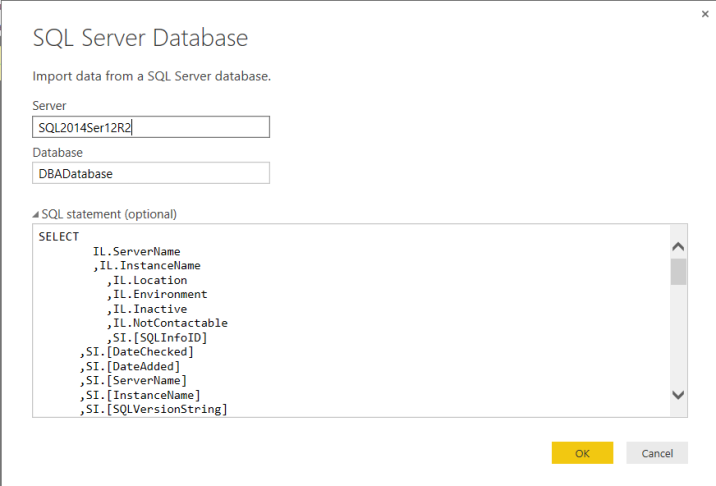Viewport: 716px width, 486px height.
Task: Click the SQL statement scrollbar thumb
Action: 678,271
